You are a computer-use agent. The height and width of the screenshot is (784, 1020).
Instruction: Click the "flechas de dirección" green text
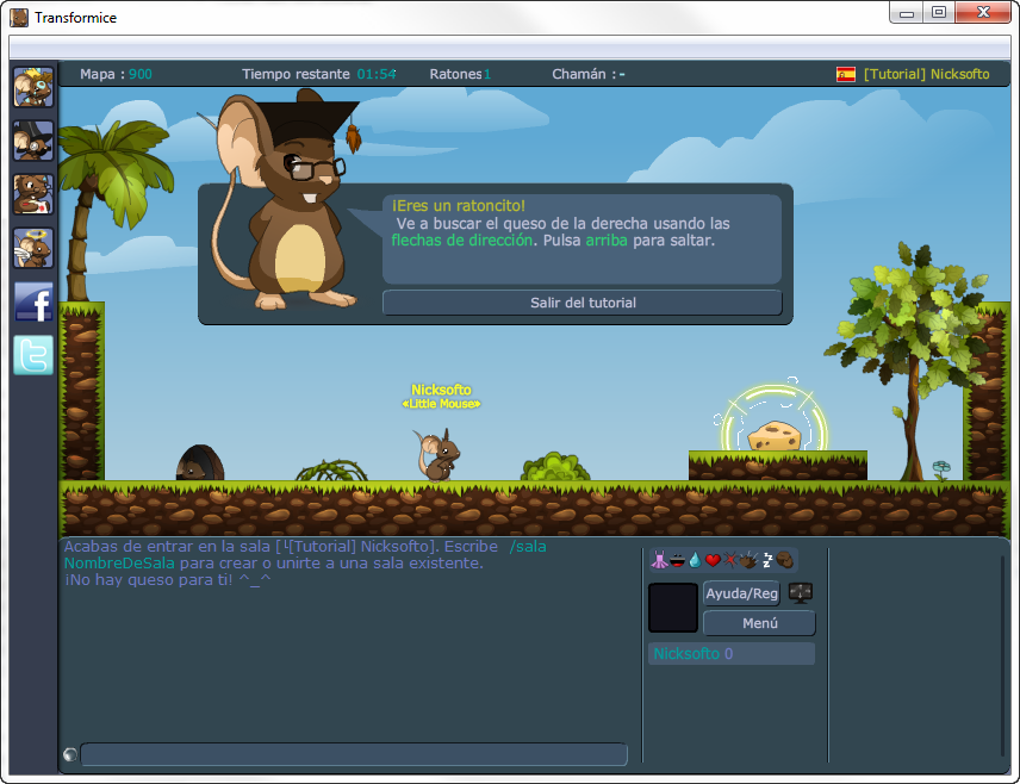tap(462, 240)
